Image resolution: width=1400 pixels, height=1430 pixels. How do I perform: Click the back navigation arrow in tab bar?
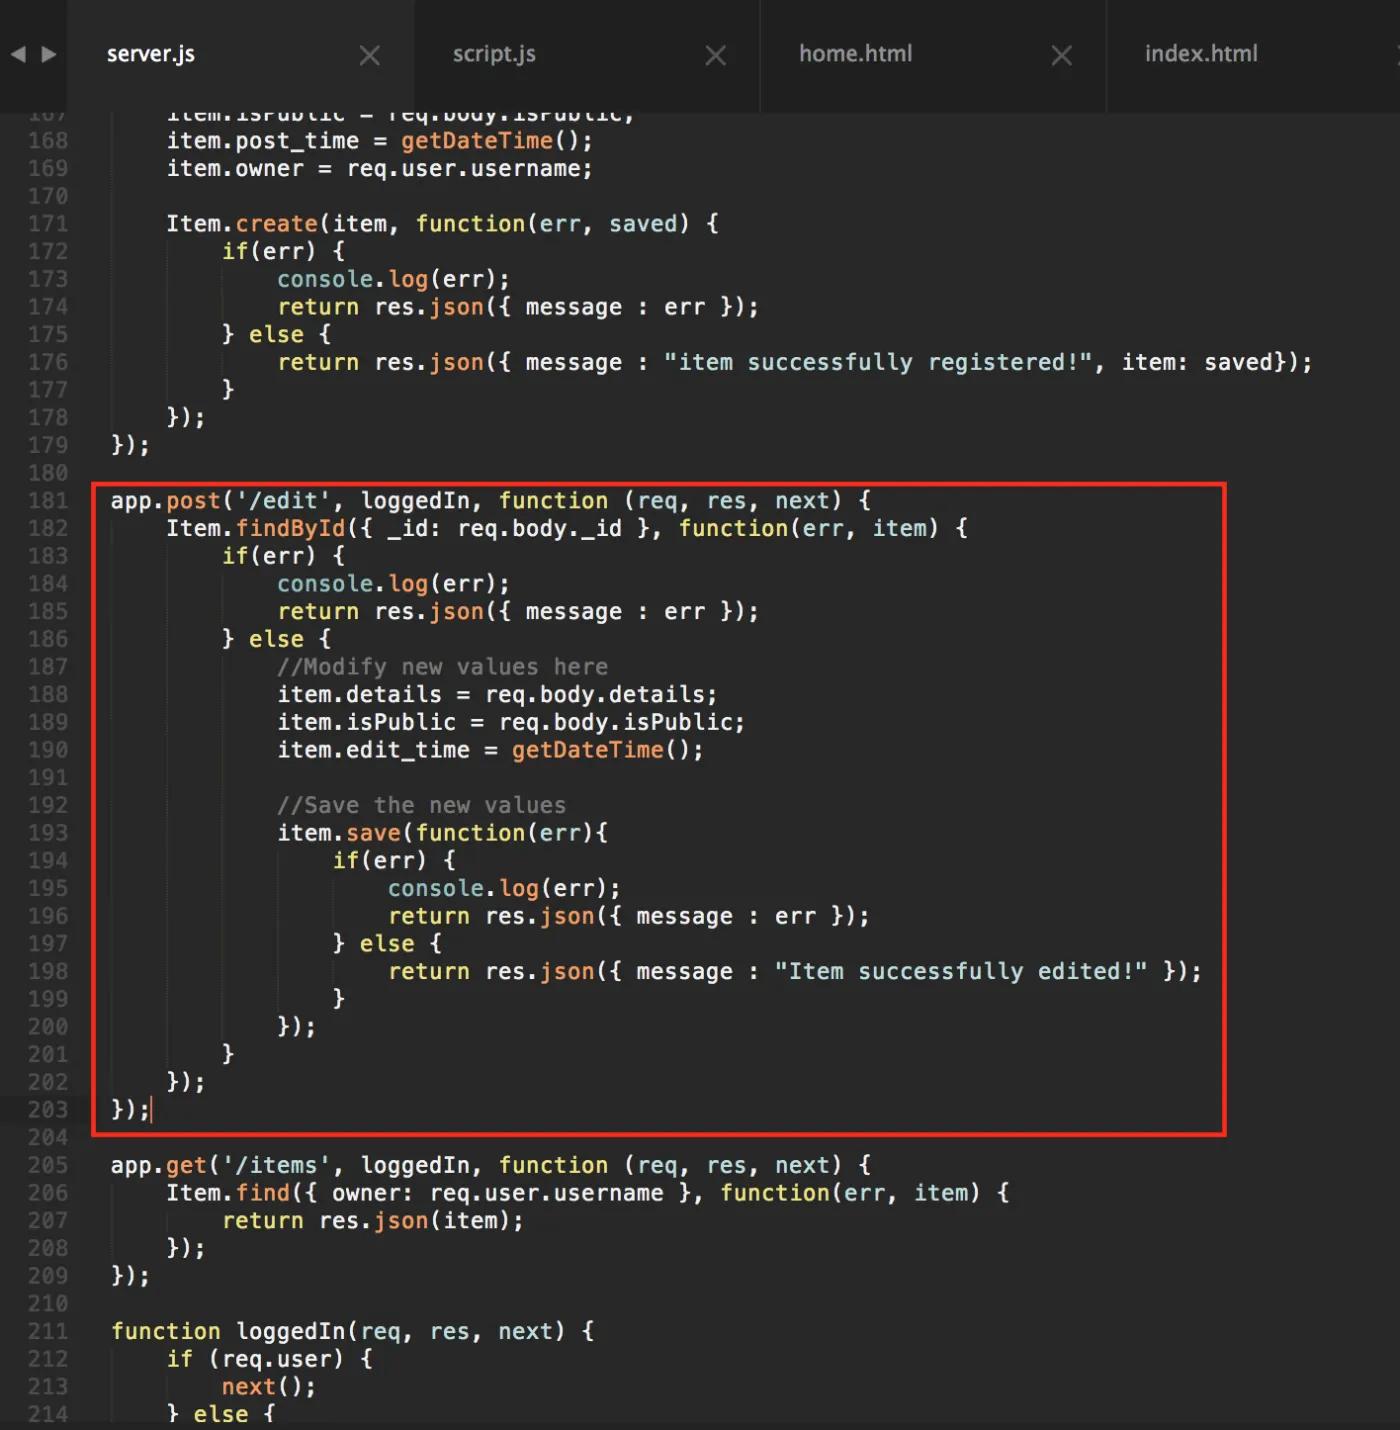[x=18, y=54]
